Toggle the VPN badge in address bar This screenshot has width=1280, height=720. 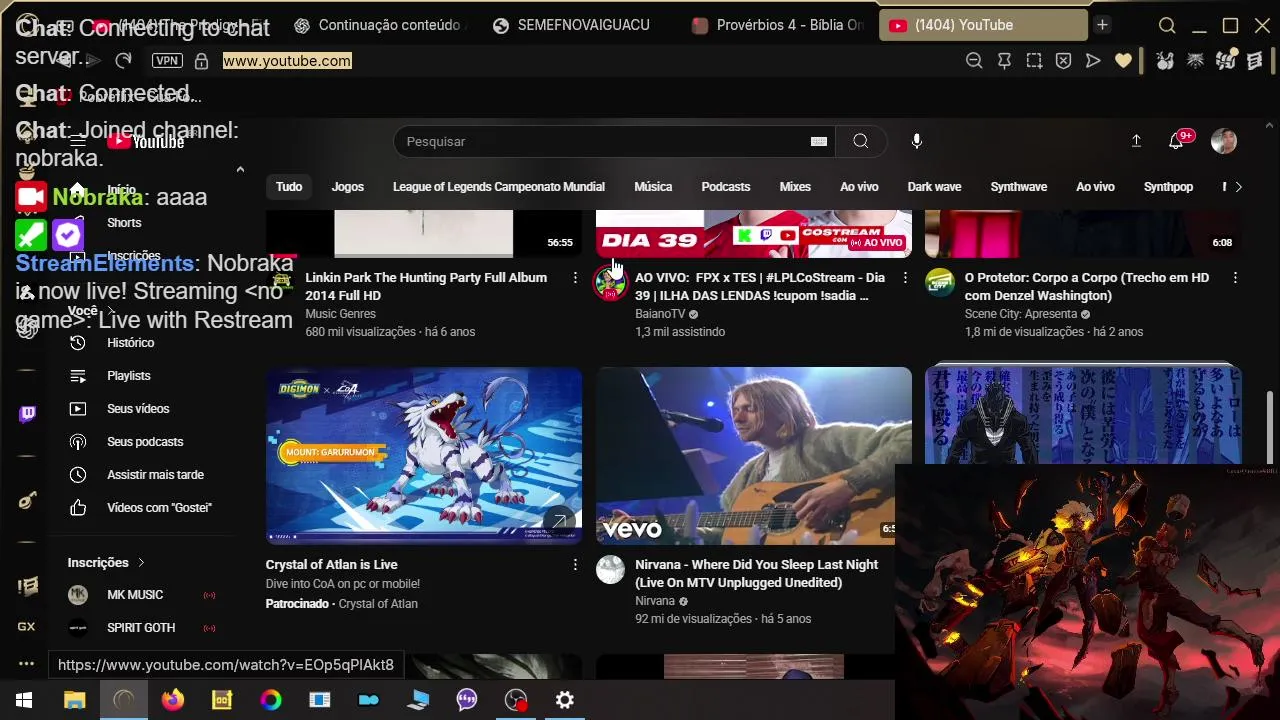[x=167, y=61]
